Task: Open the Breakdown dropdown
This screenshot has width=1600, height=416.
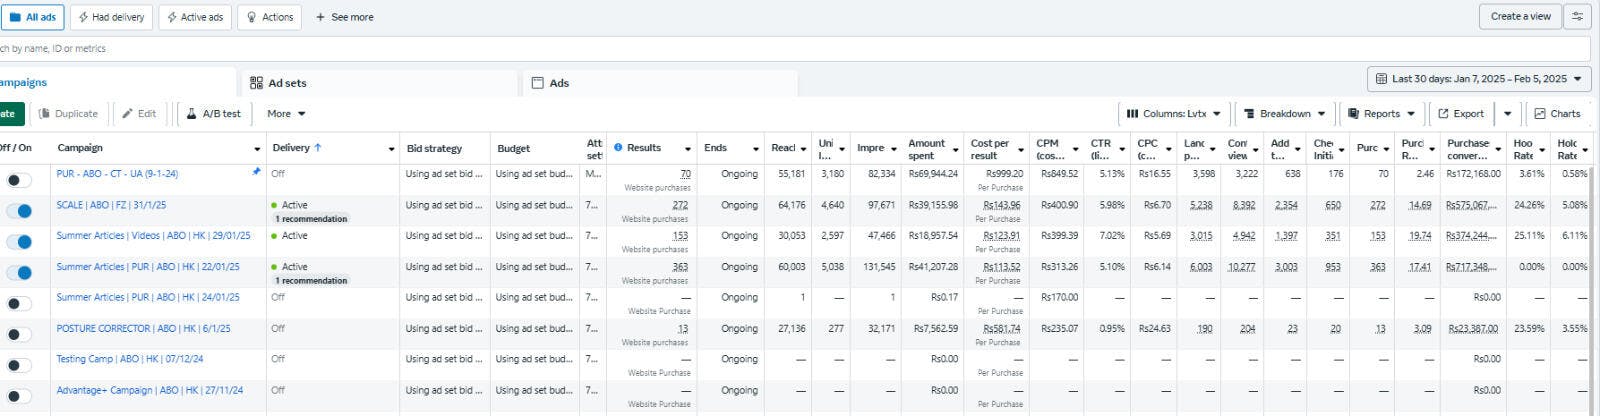Action: click(x=1284, y=114)
